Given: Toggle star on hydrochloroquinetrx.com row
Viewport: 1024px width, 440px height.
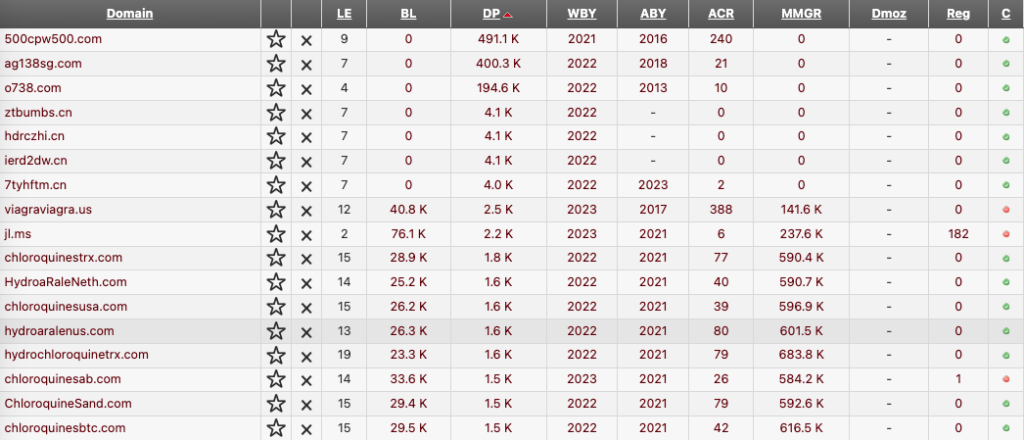Looking at the screenshot, I should pos(276,356).
